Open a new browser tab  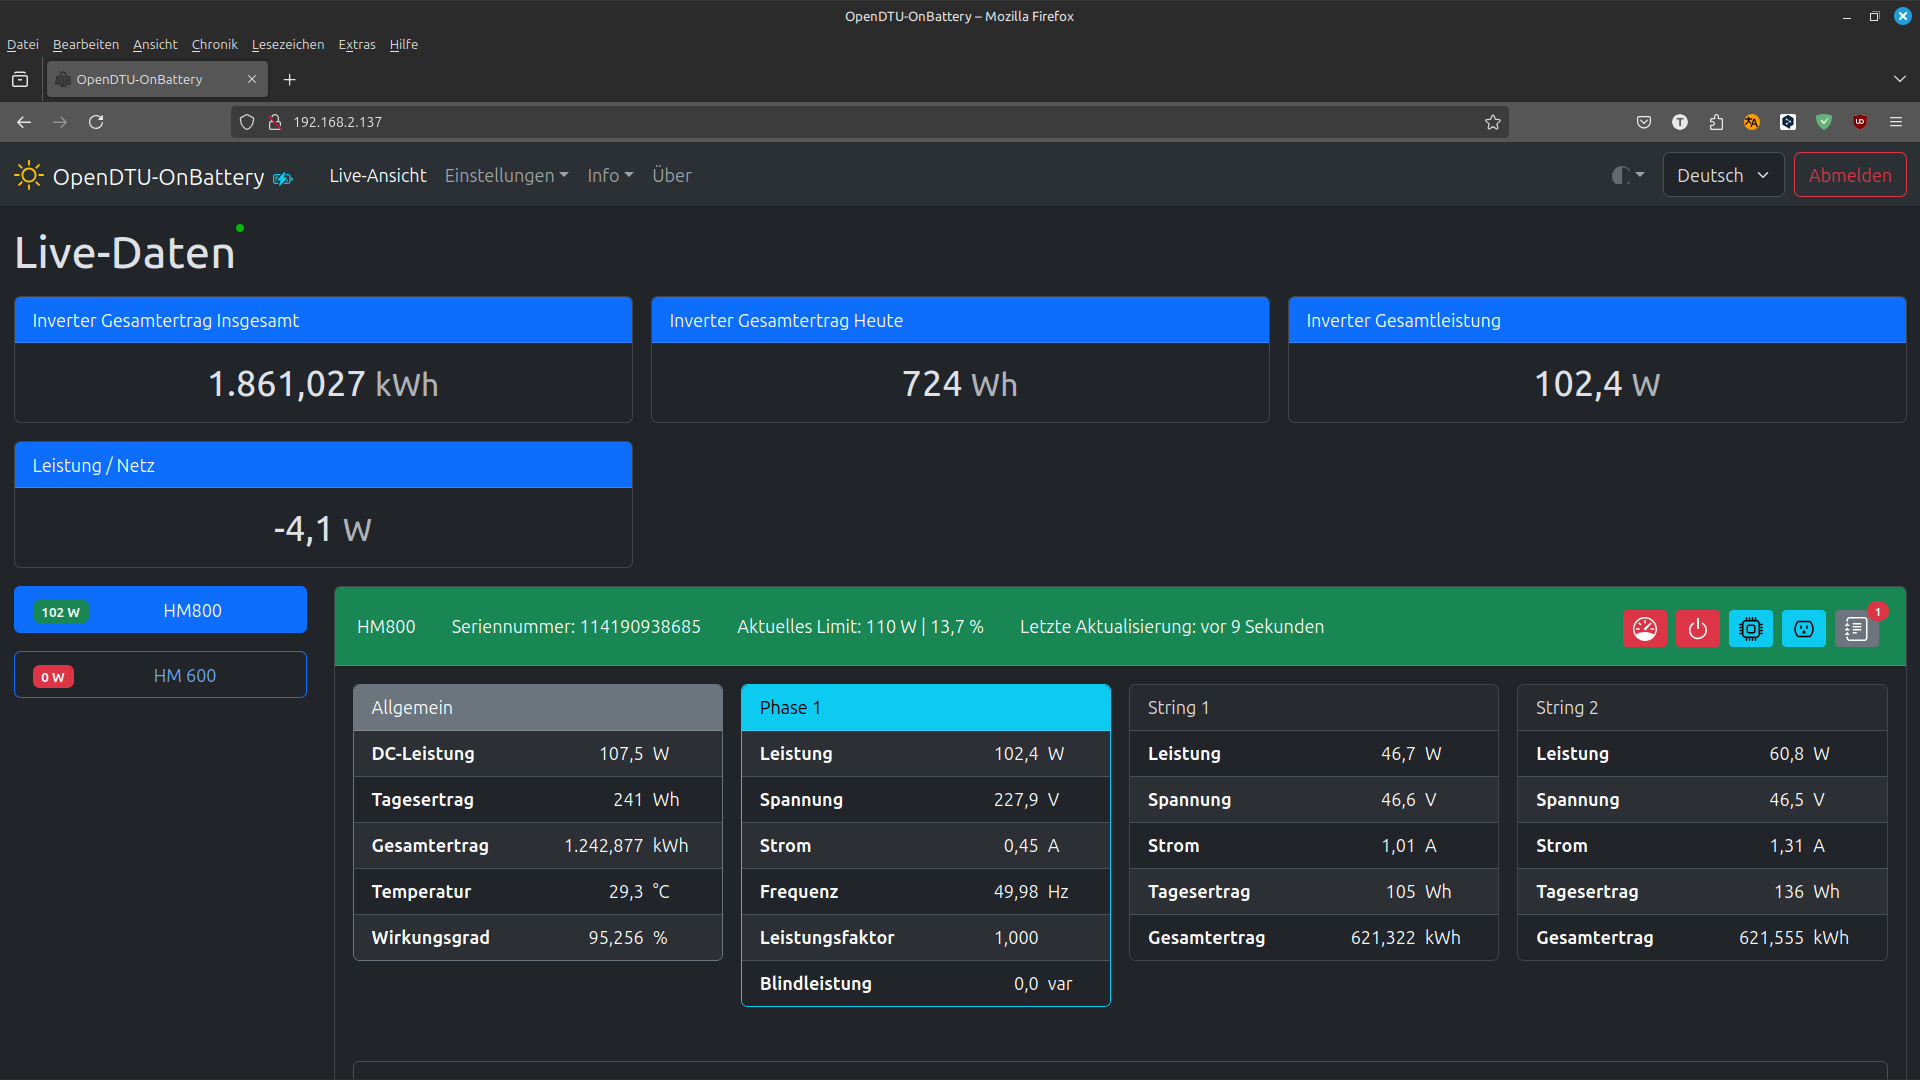pyautogui.click(x=290, y=80)
